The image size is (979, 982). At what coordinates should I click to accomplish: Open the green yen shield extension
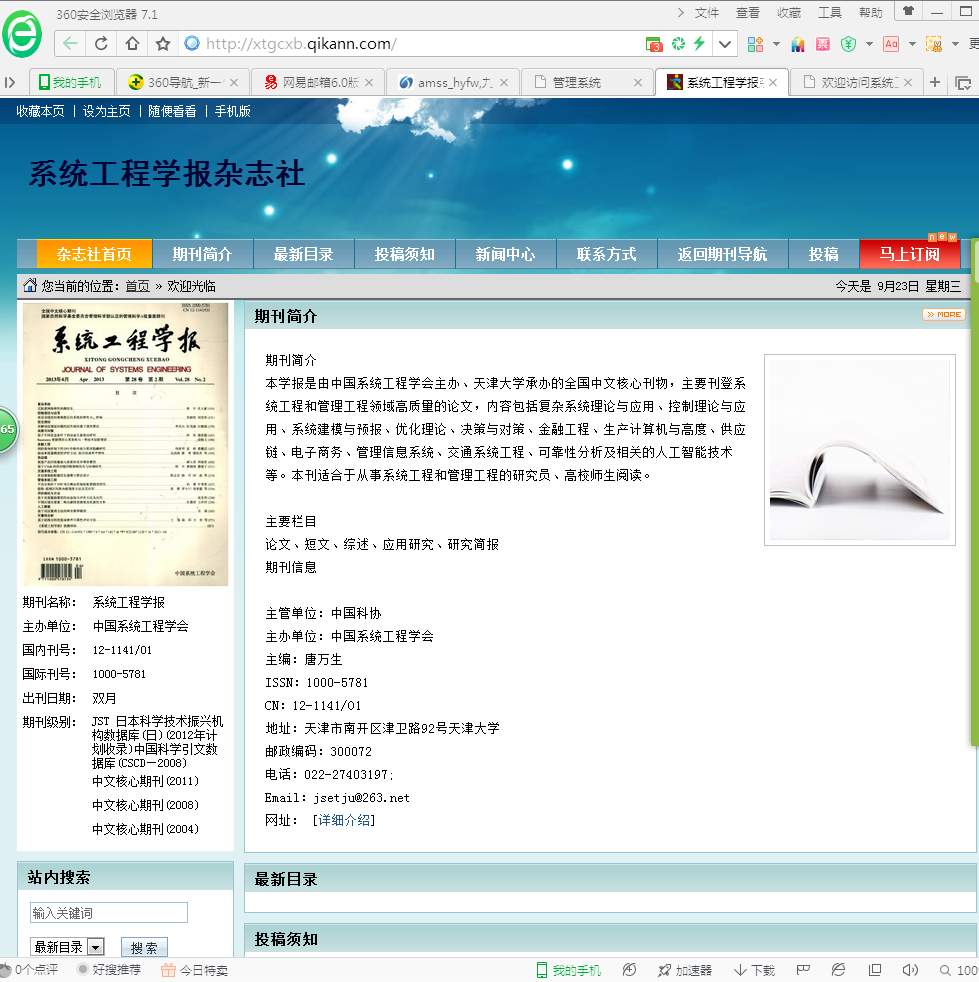click(x=848, y=44)
